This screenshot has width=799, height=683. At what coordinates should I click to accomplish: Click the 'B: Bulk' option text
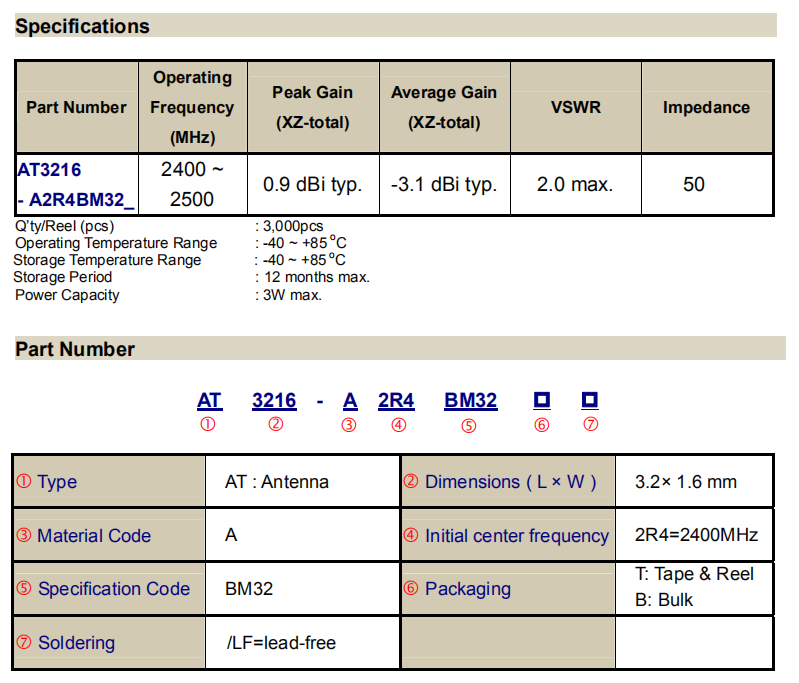coord(664,600)
